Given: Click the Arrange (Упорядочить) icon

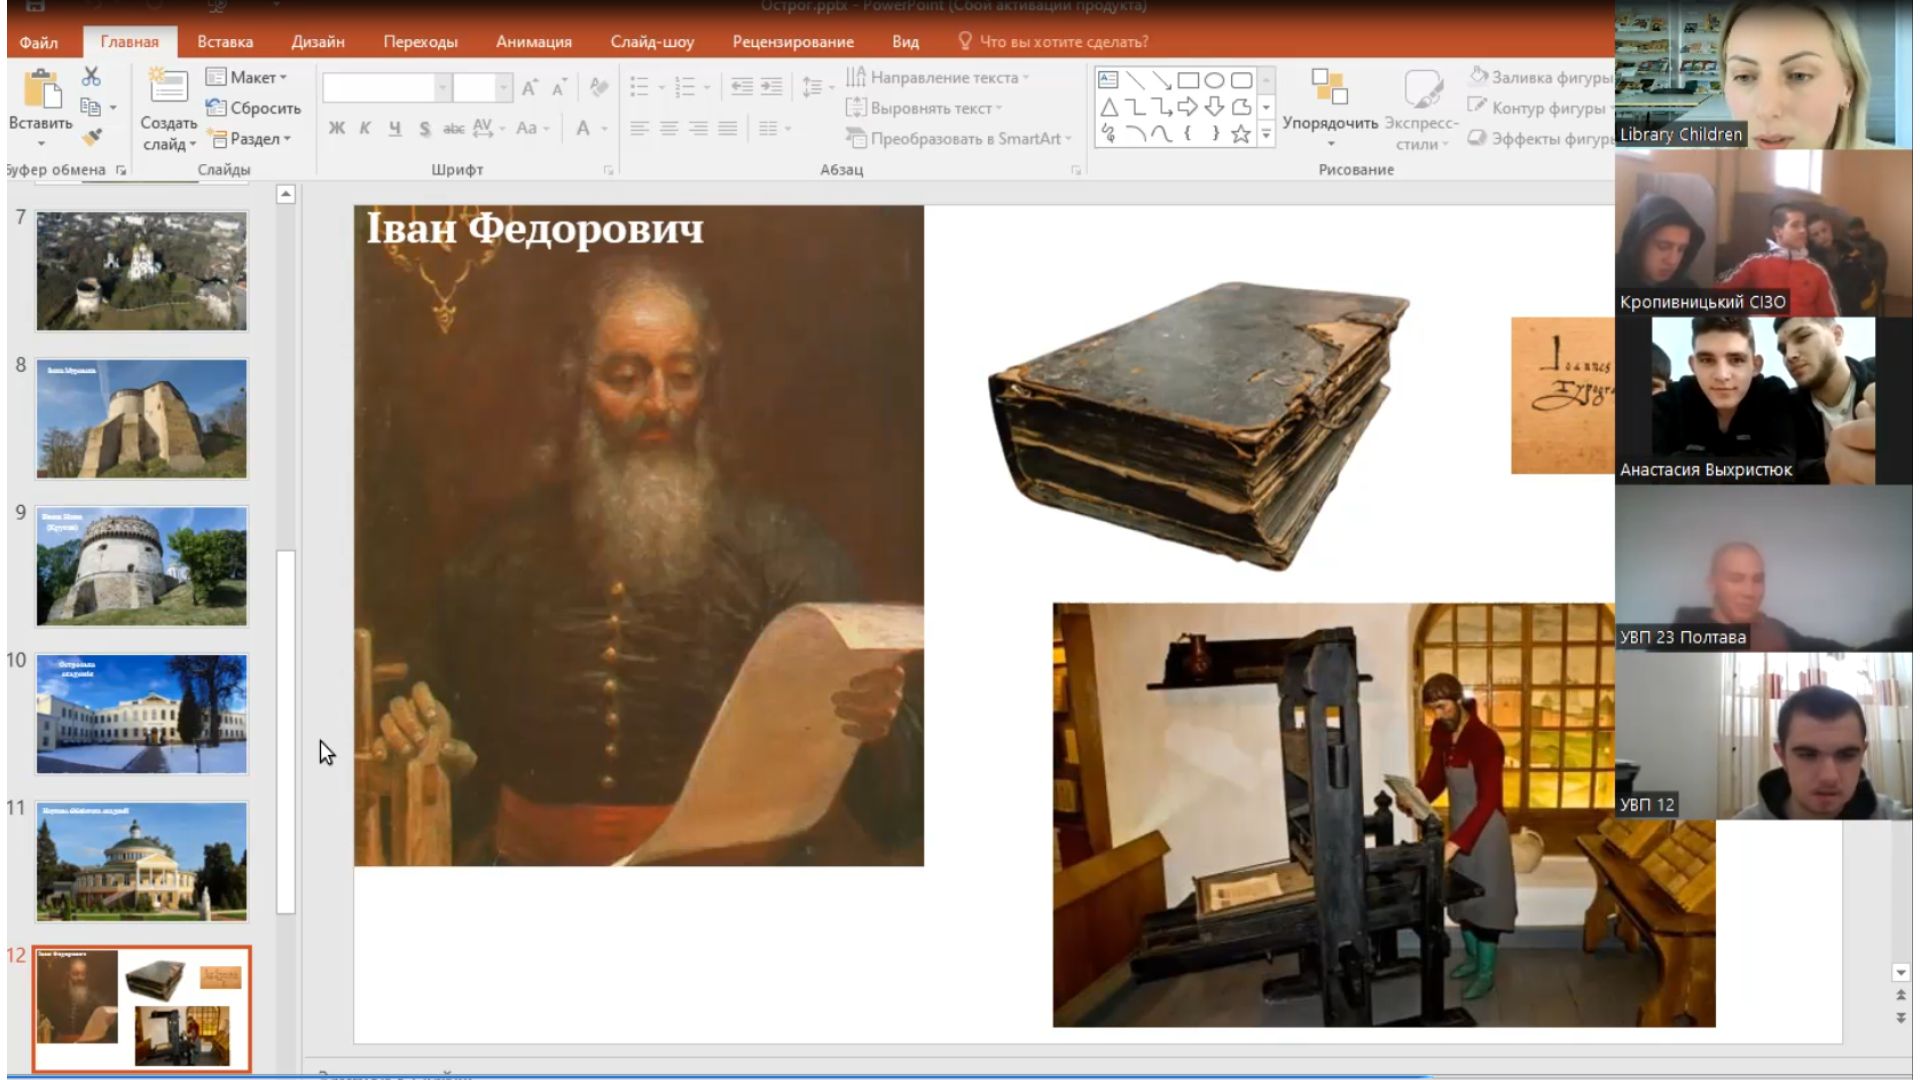Looking at the screenshot, I should 1330,87.
